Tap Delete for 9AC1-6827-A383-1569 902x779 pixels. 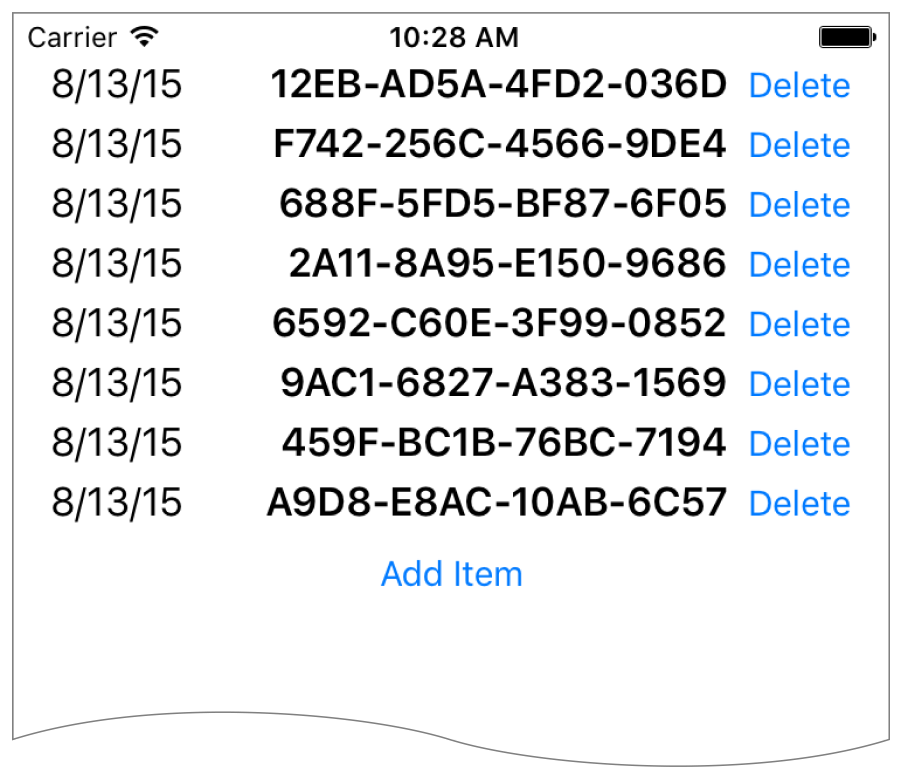(799, 385)
